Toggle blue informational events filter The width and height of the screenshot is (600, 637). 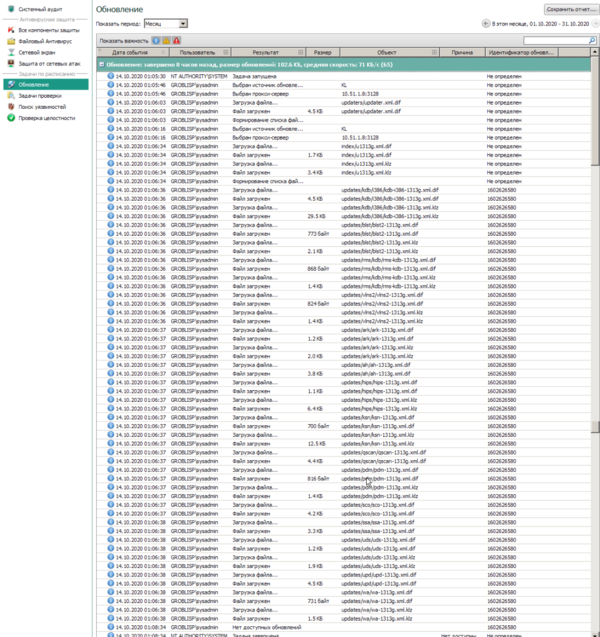point(156,40)
